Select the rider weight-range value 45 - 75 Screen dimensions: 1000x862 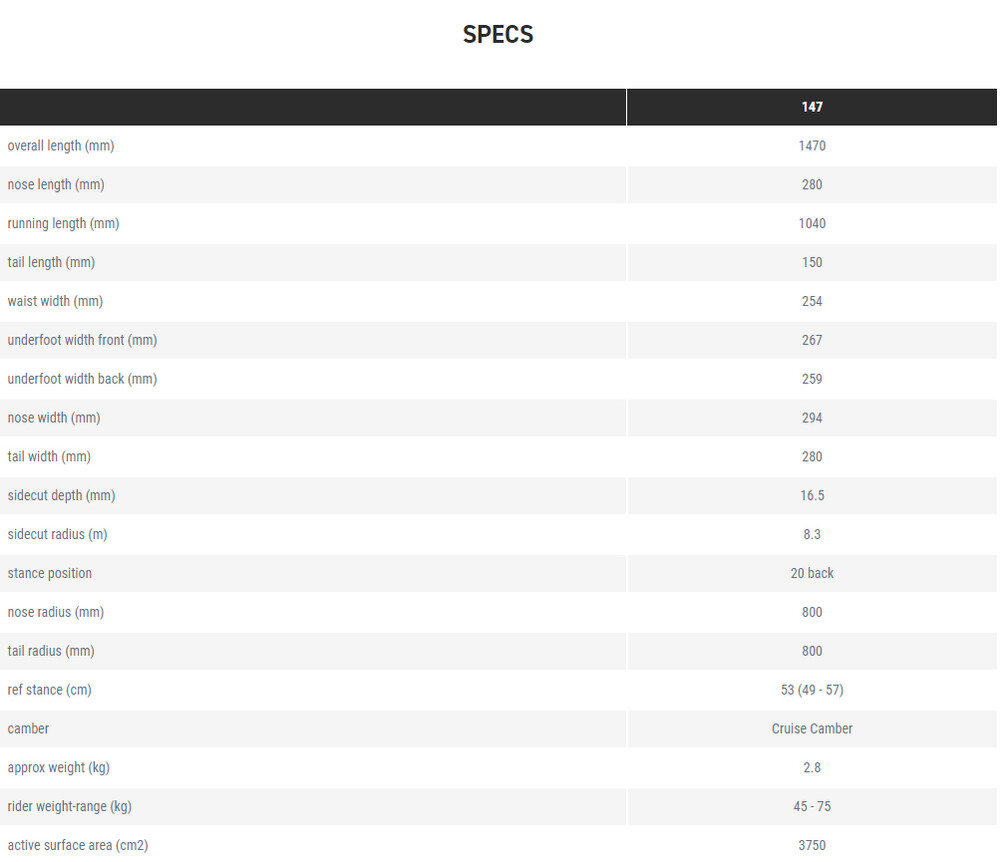pyautogui.click(x=812, y=807)
